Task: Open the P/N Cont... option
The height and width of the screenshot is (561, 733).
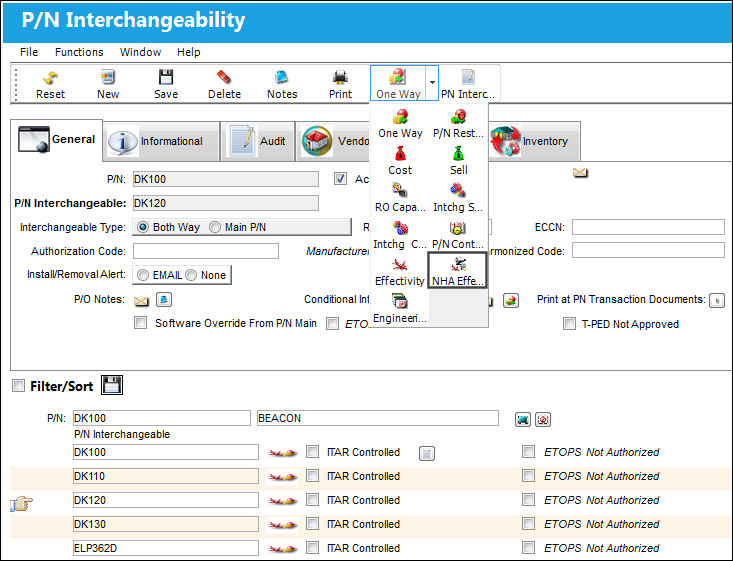Action: (458, 235)
